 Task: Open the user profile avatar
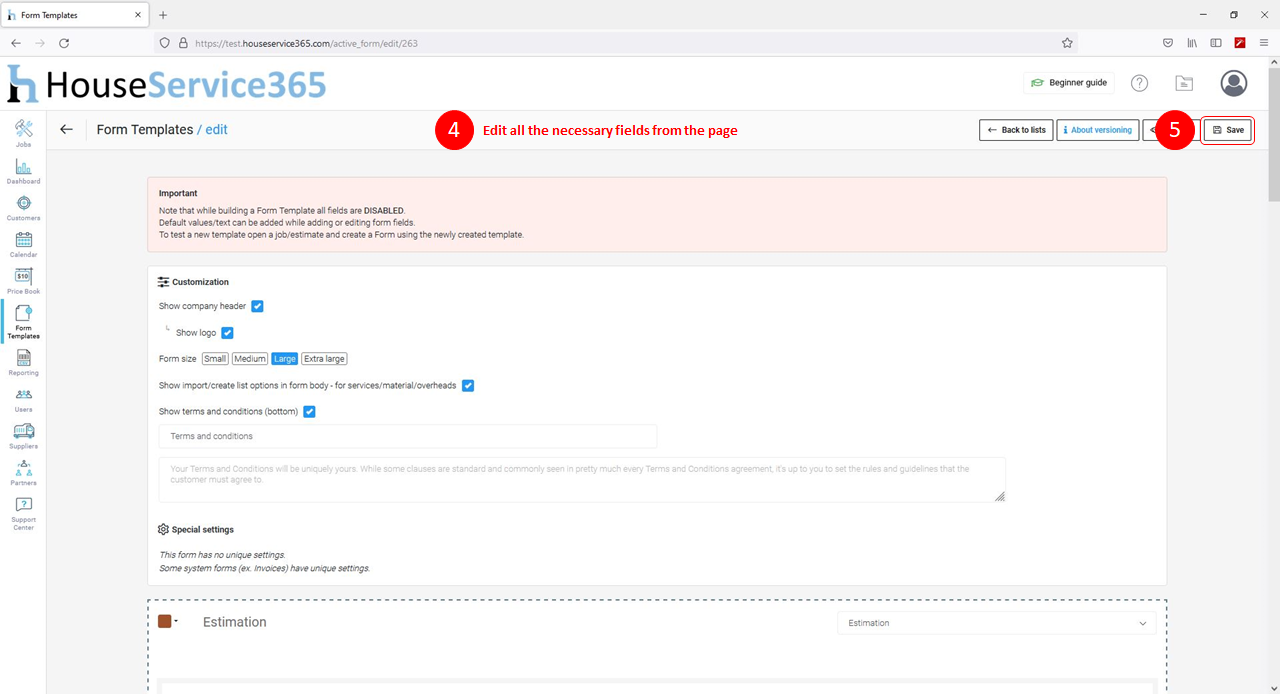(1234, 83)
